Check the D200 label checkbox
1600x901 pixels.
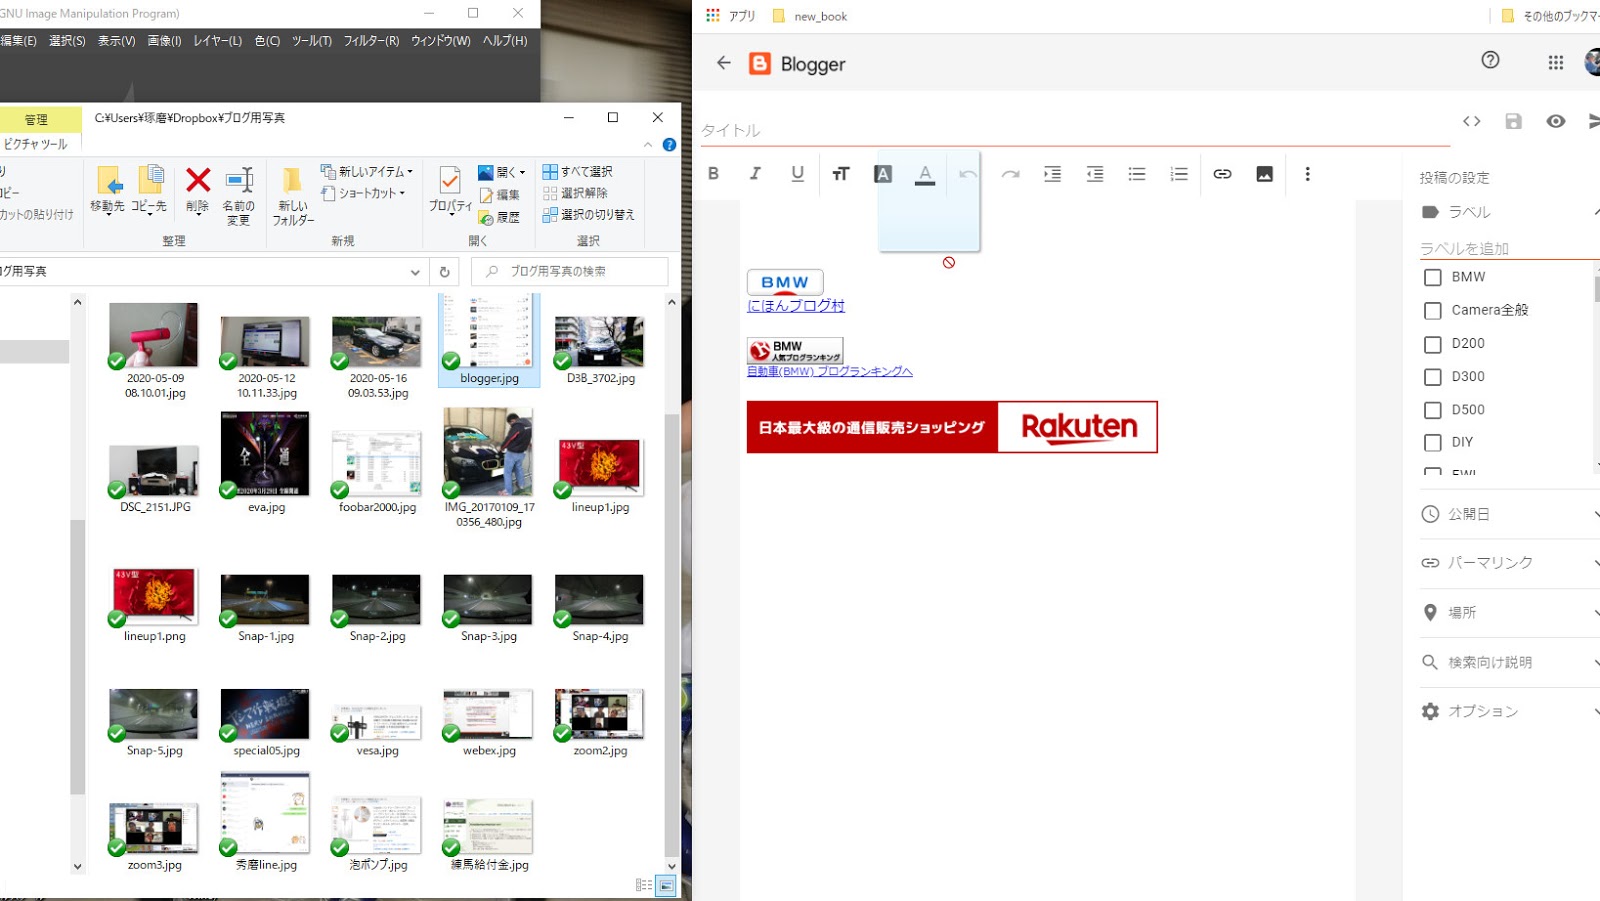pos(1432,344)
